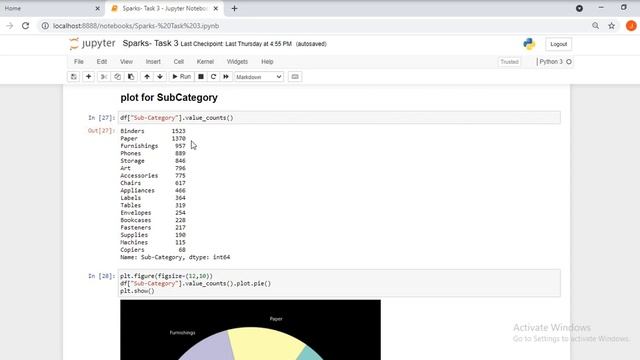Click the Jupyter logo
Image resolution: width=640 pixels, height=360 pixels.
click(92, 43)
